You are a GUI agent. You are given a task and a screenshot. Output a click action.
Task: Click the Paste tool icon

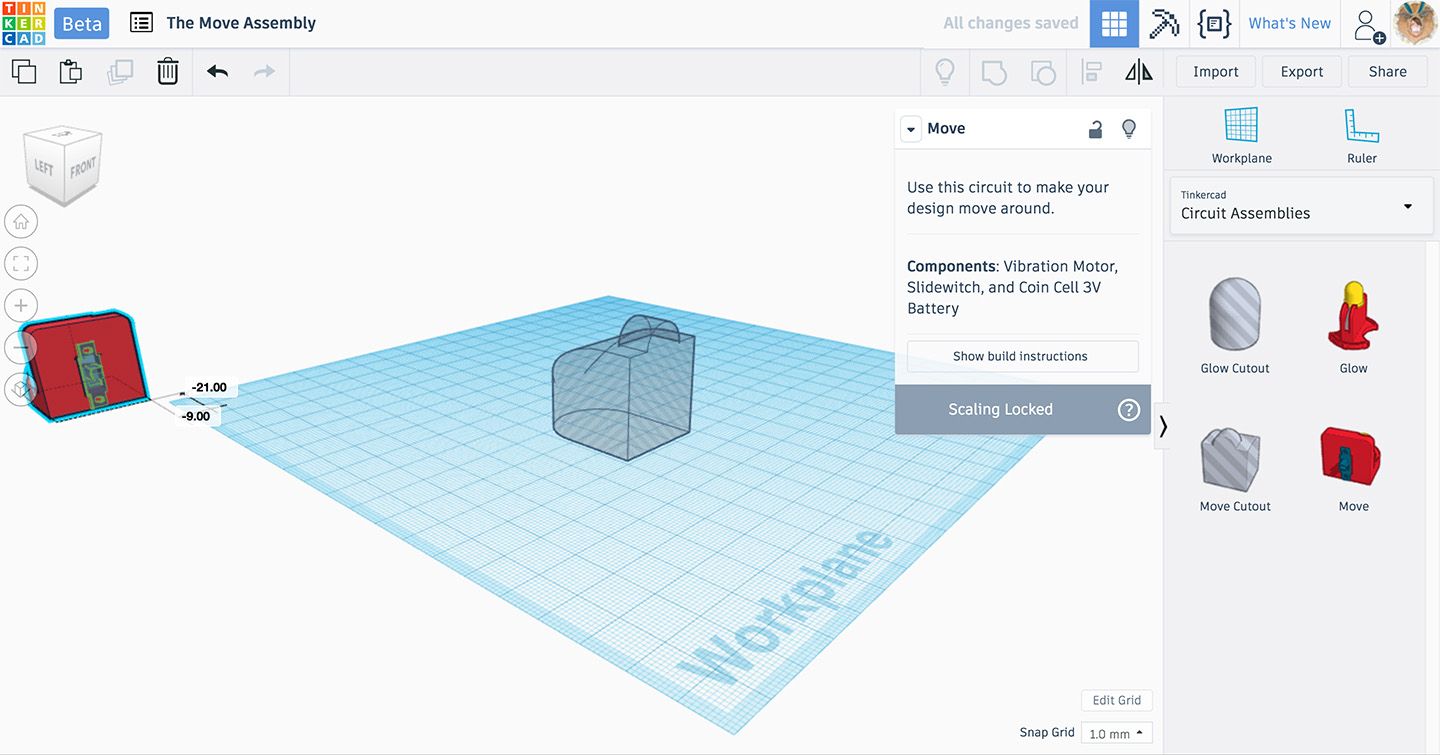point(70,71)
